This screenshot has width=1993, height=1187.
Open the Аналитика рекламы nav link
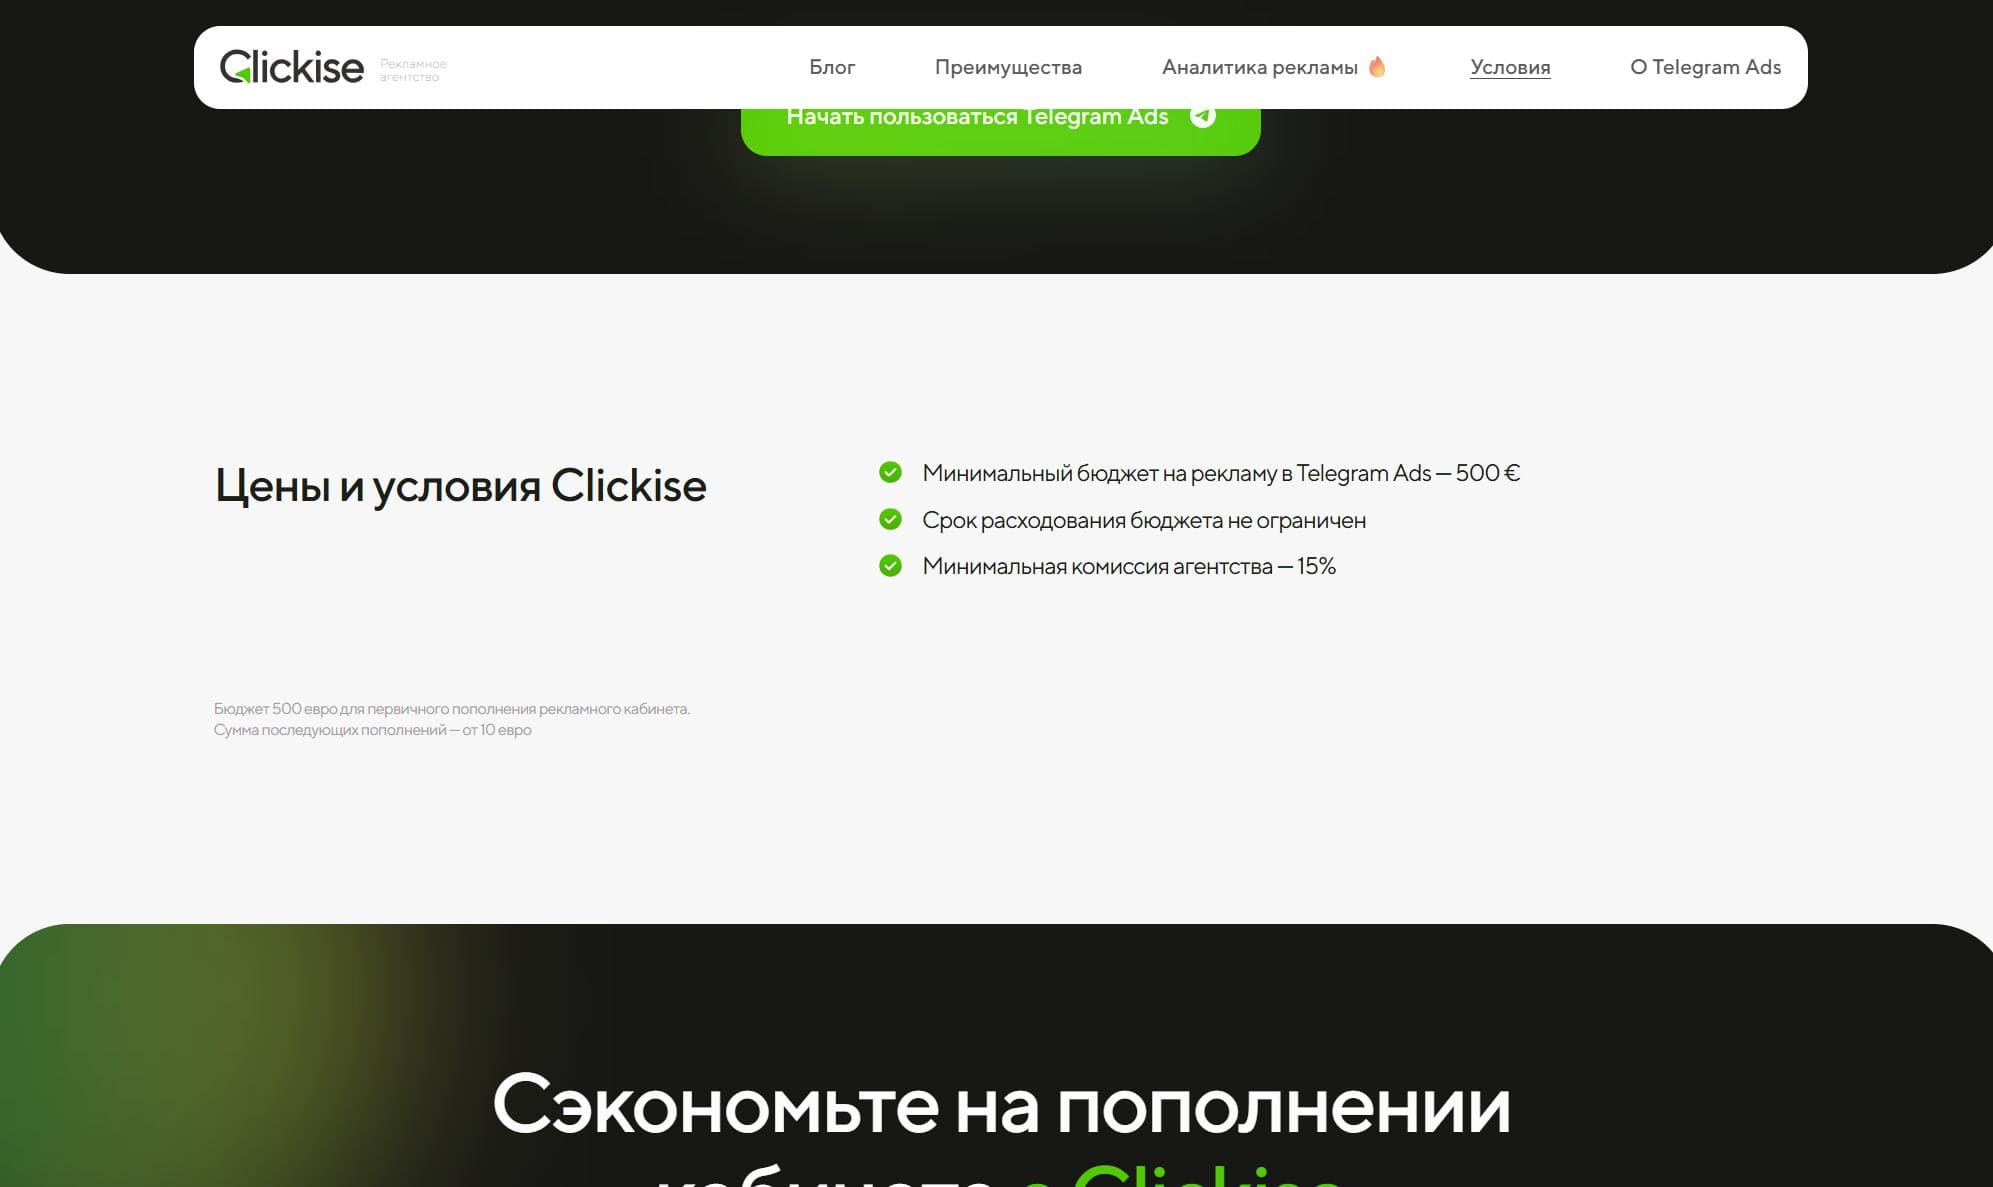pyautogui.click(x=1259, y=67)
